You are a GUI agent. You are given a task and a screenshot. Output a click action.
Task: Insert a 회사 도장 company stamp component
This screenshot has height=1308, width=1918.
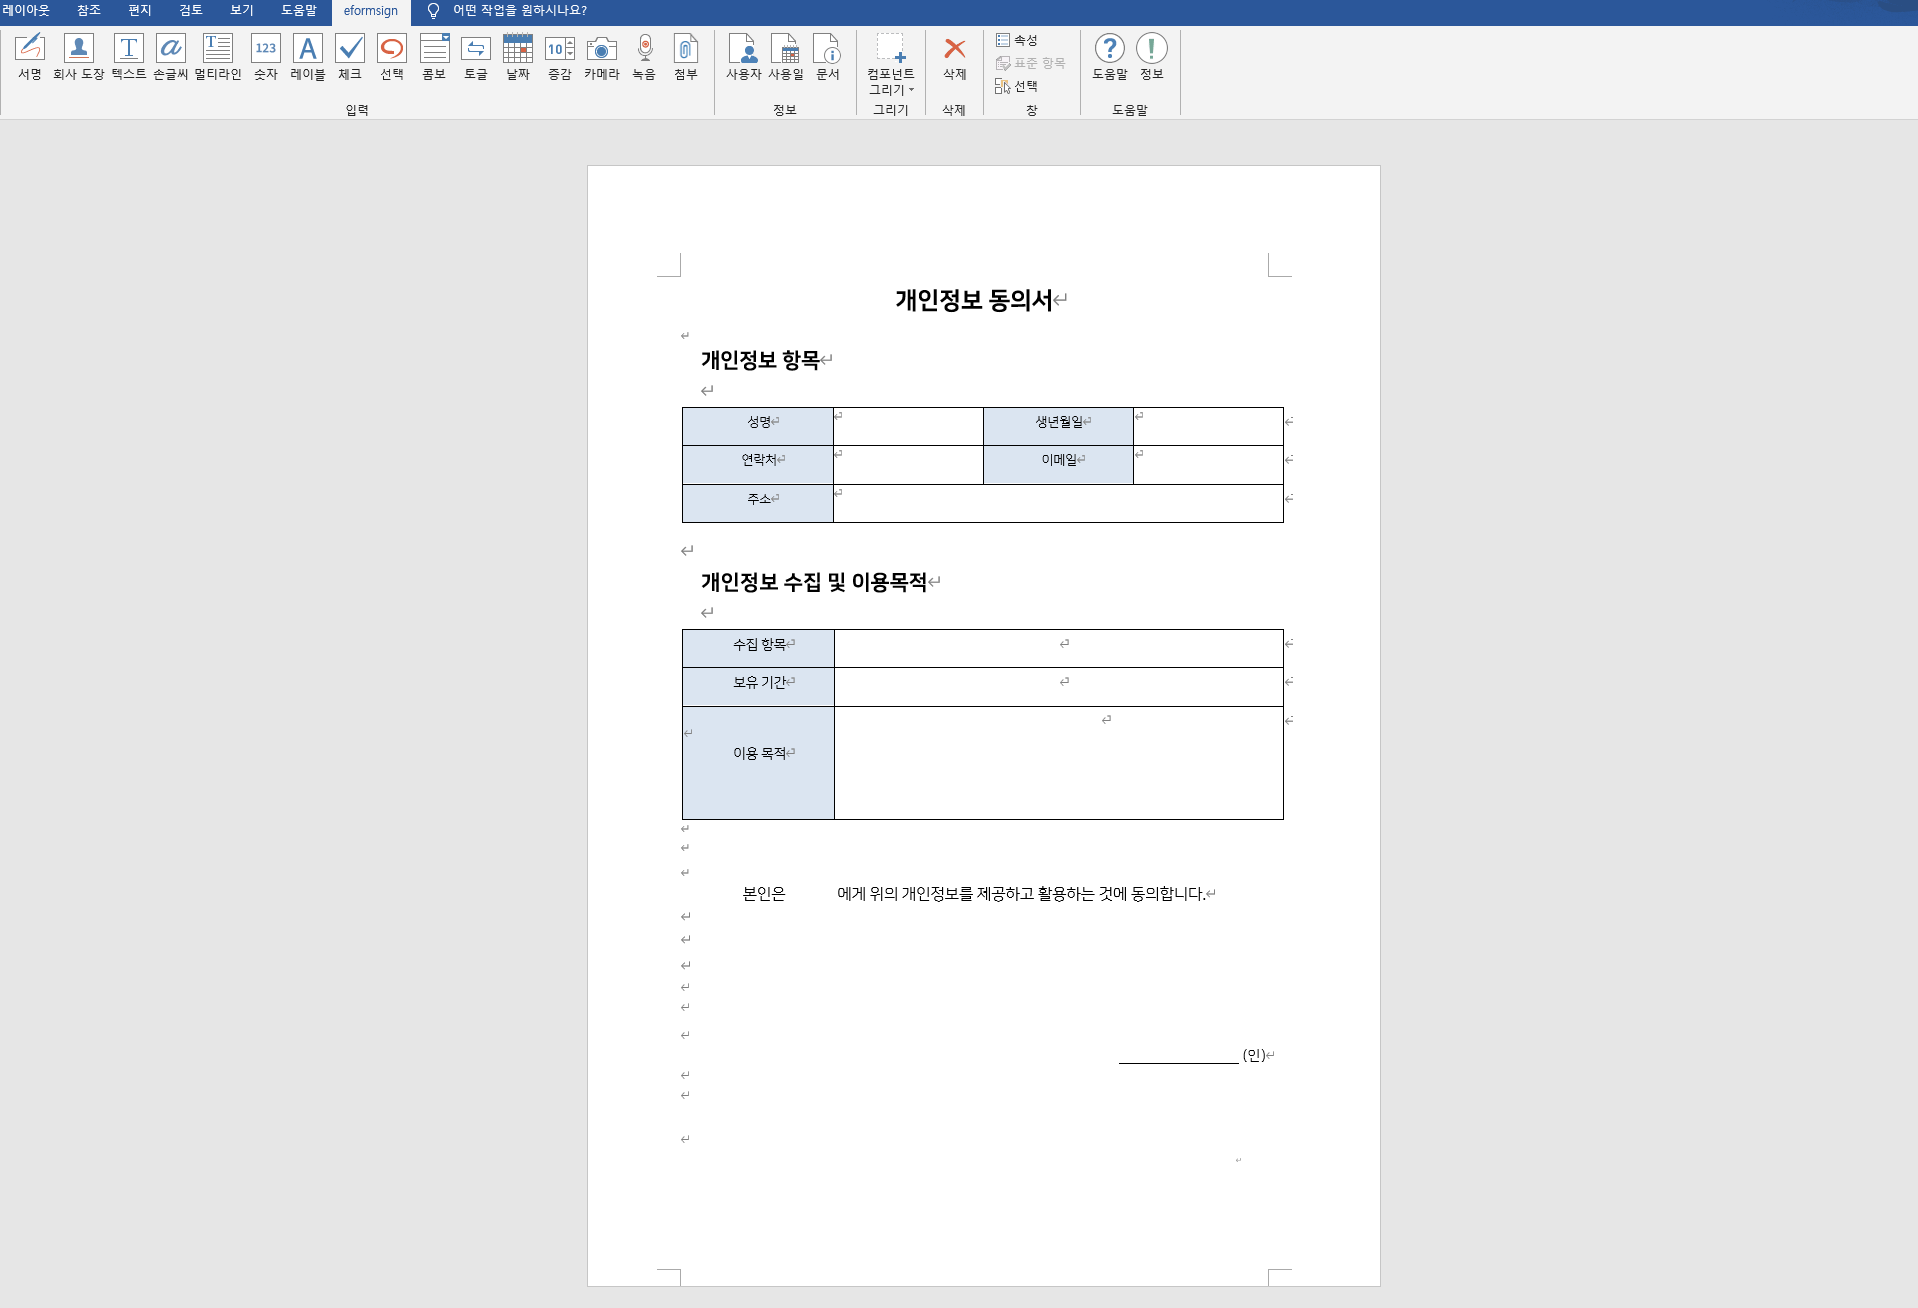78,57
